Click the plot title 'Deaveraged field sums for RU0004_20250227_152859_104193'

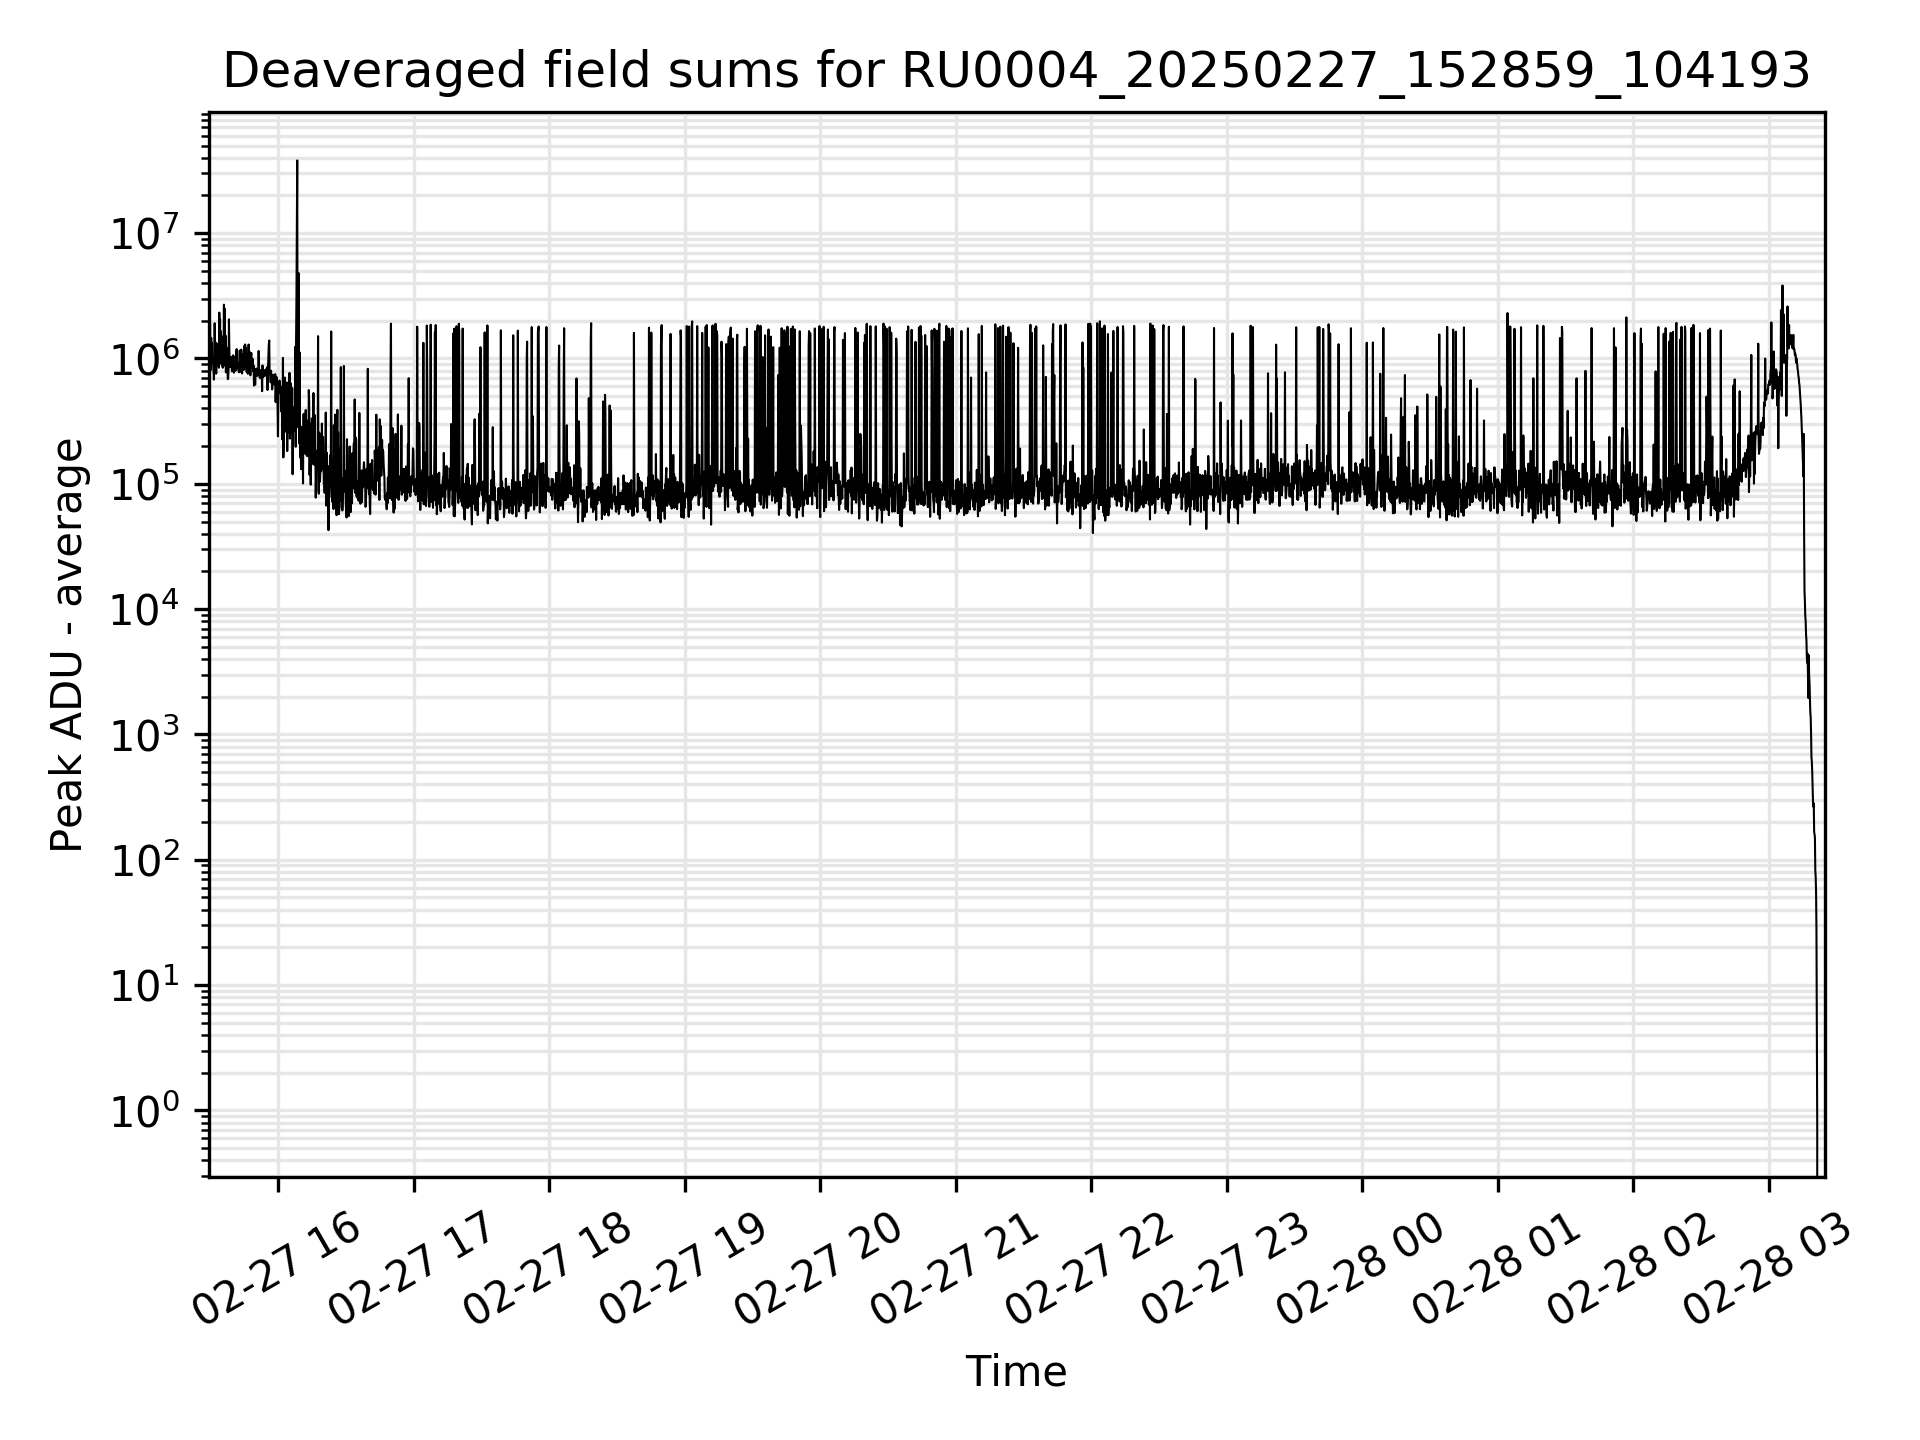[1016, 71]
